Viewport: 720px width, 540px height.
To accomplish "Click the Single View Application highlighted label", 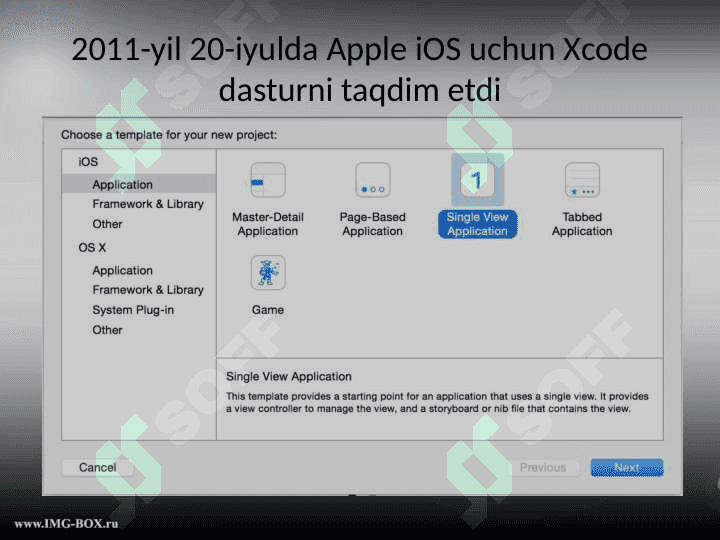I will pos(477,224).
